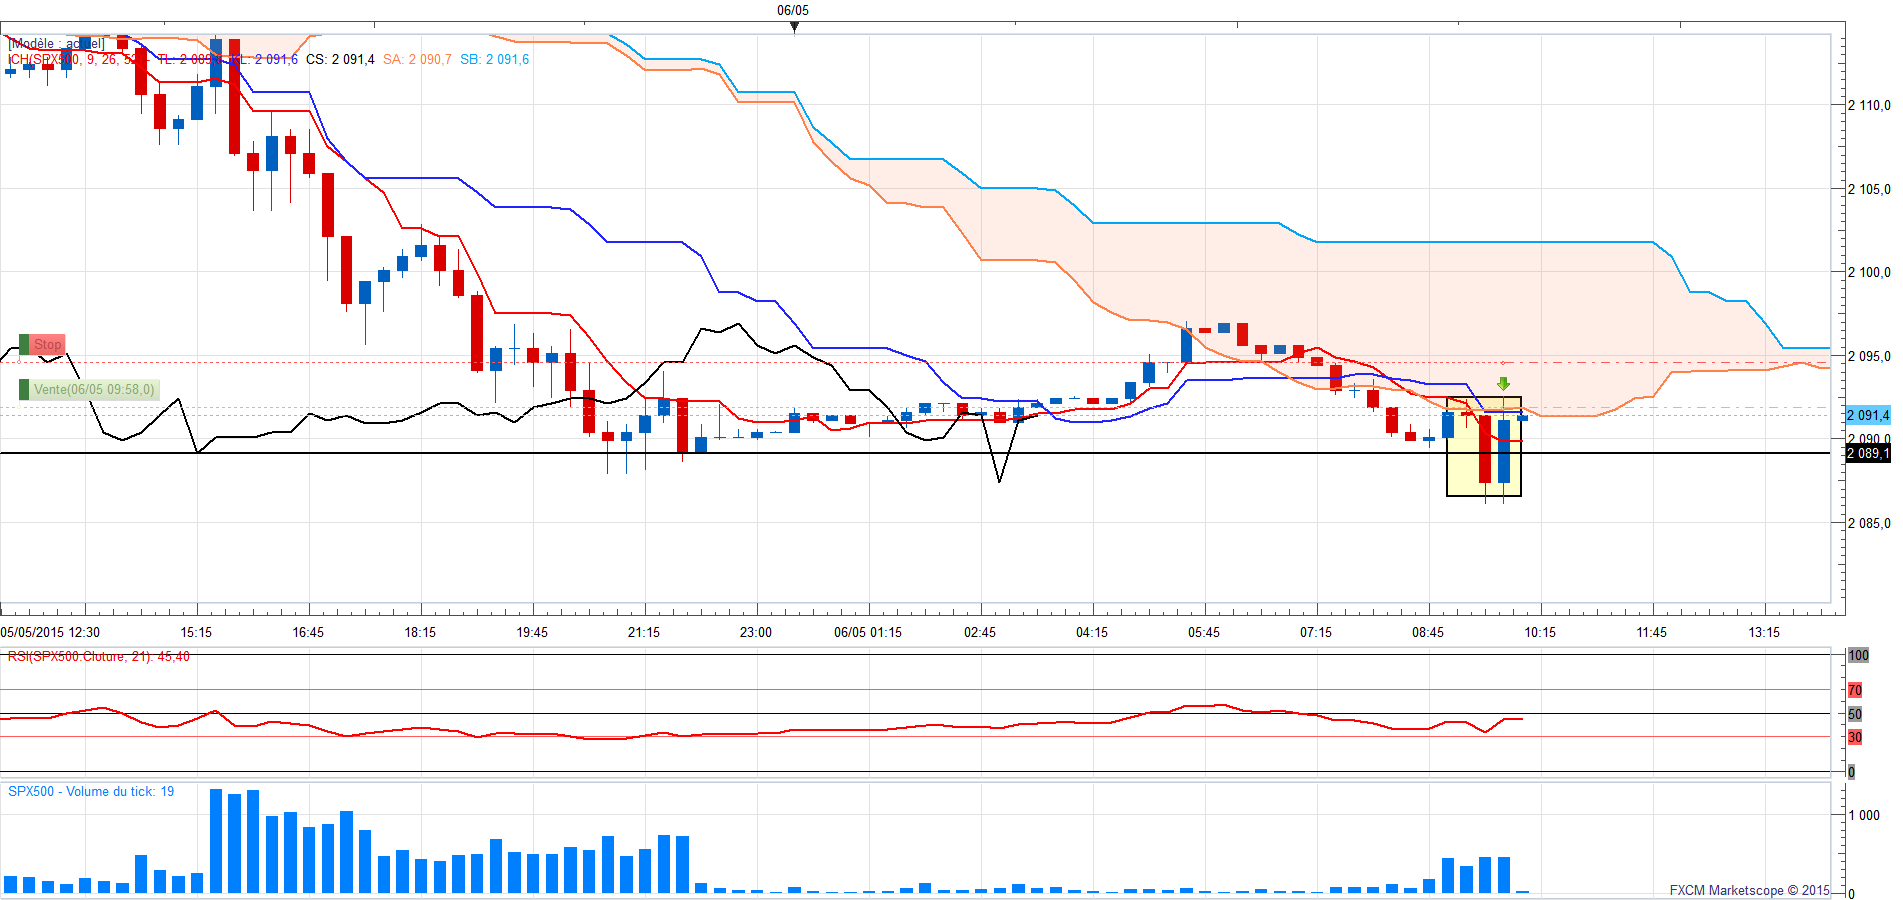Click the 10:15 time axis label
Screen dimensions: 1903x900
point(1540,632)
